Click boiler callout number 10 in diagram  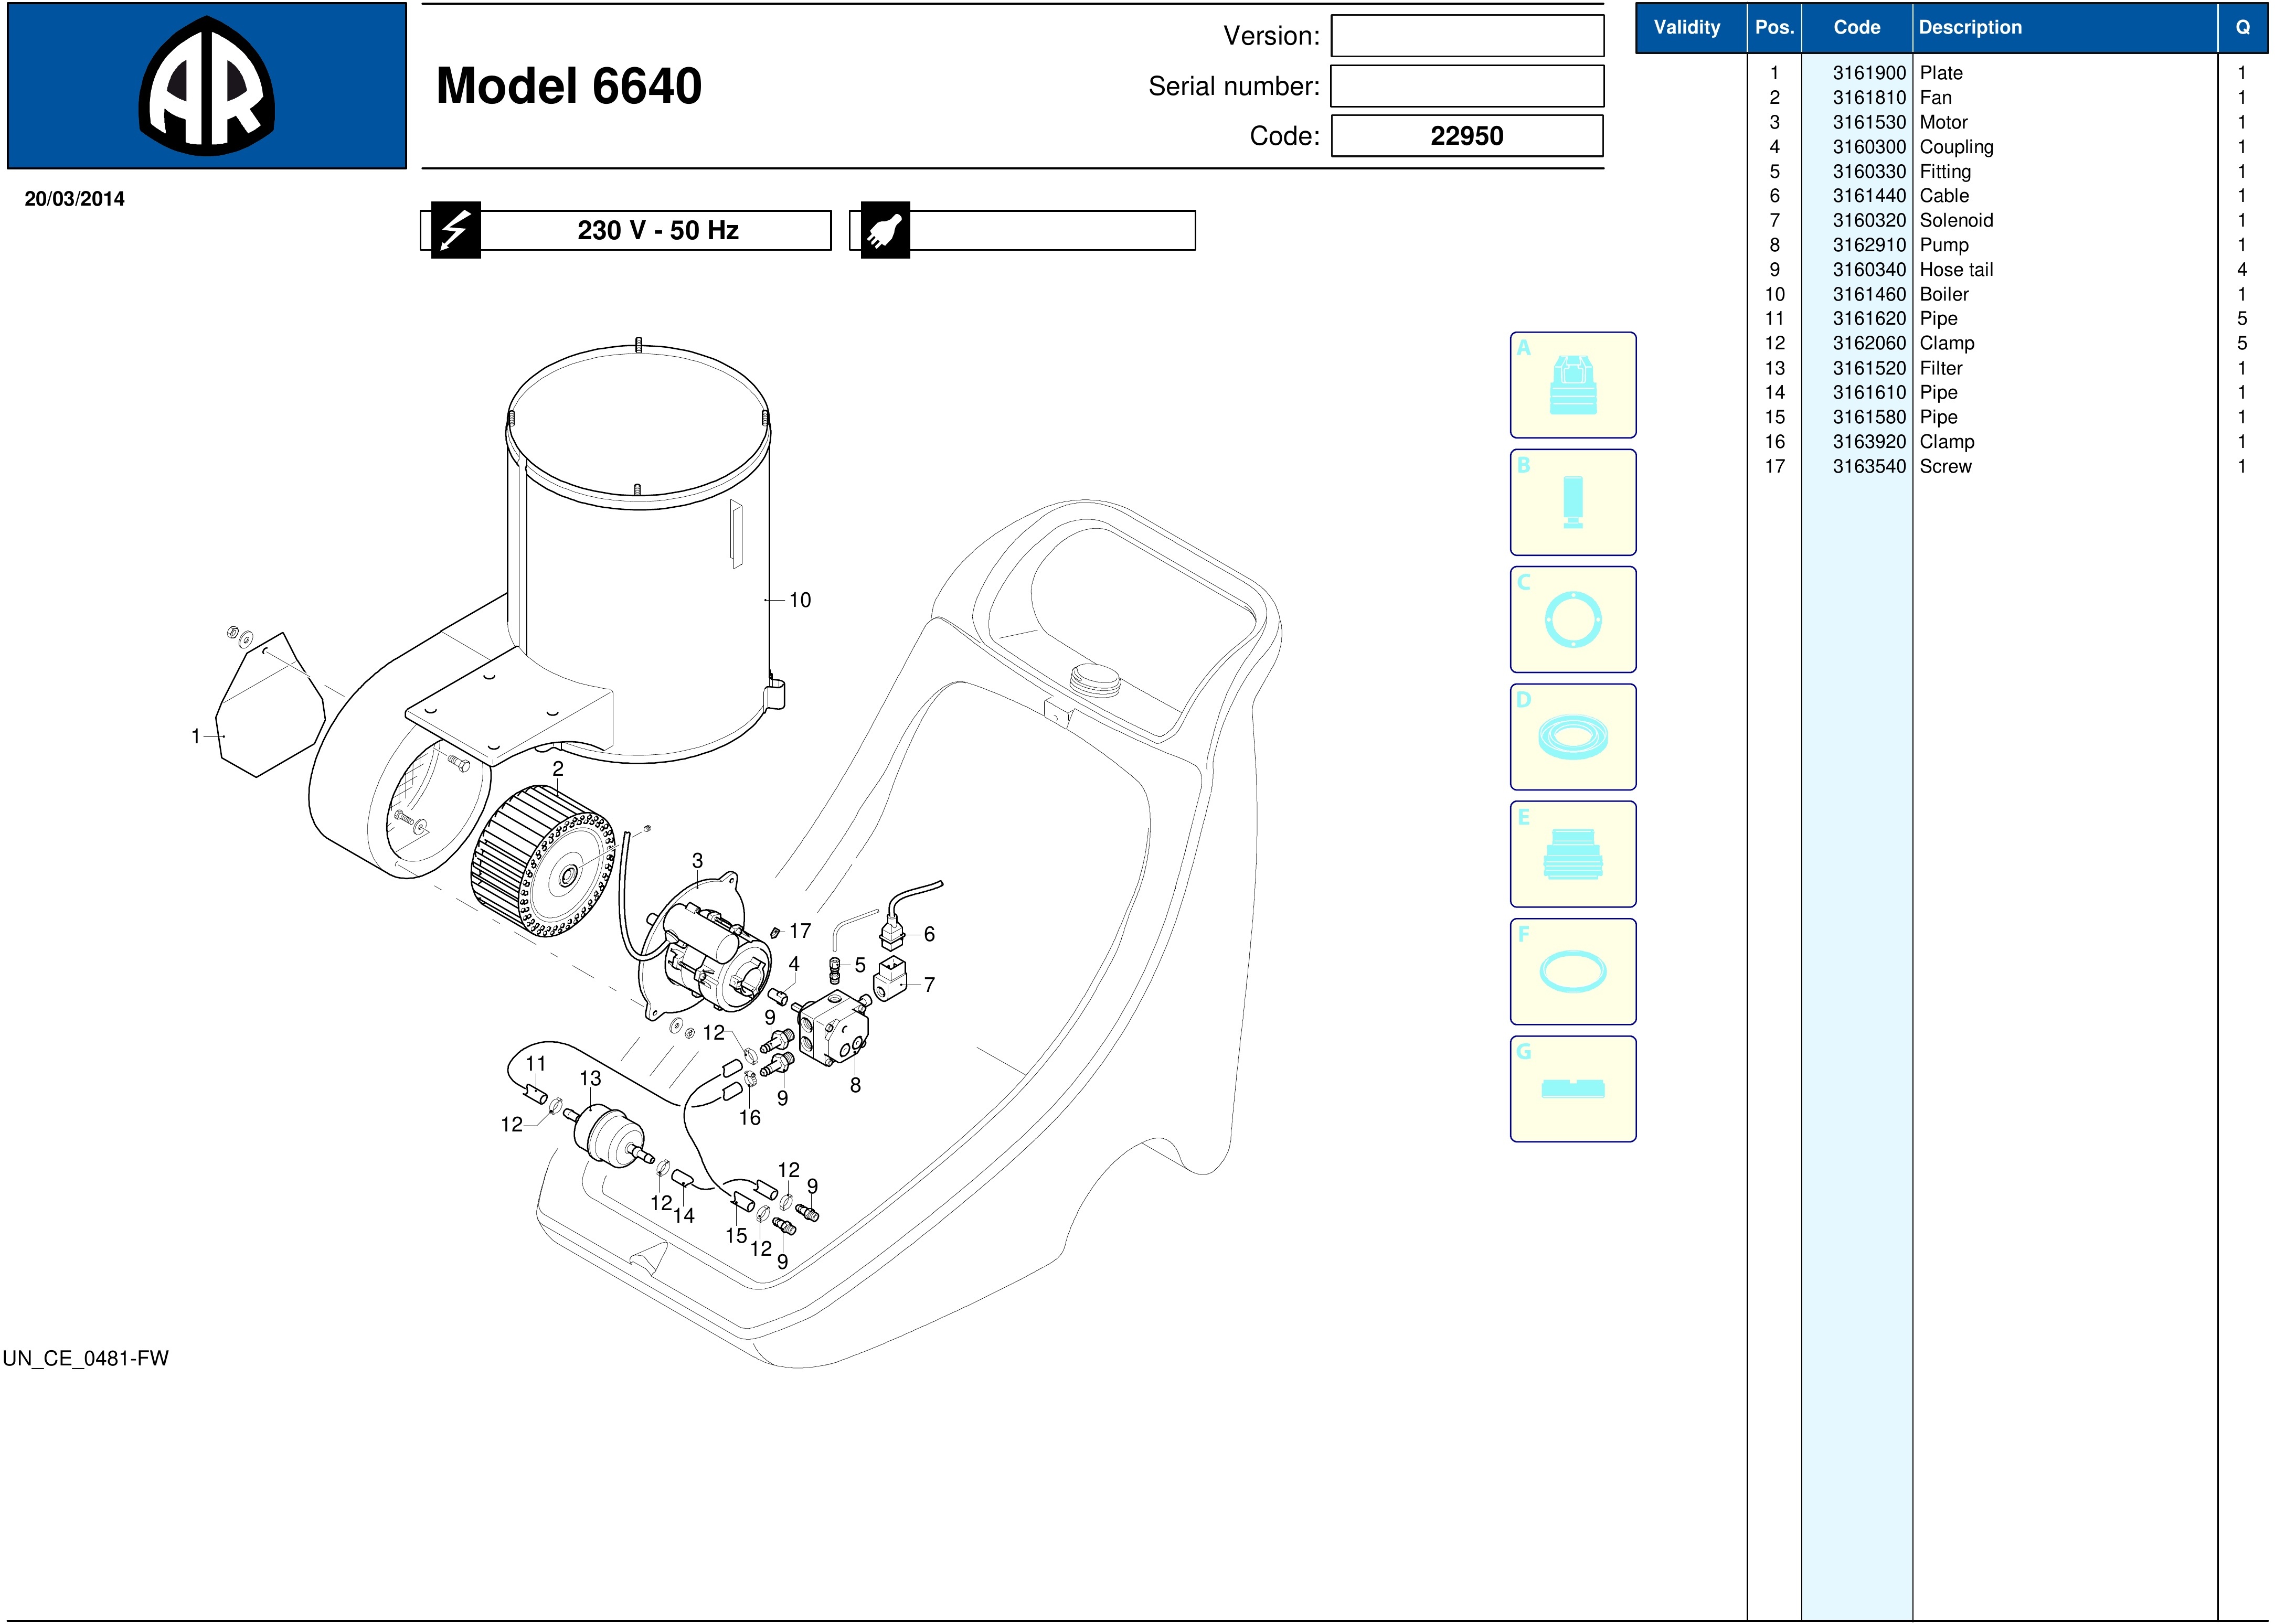[x=800, y=600]
